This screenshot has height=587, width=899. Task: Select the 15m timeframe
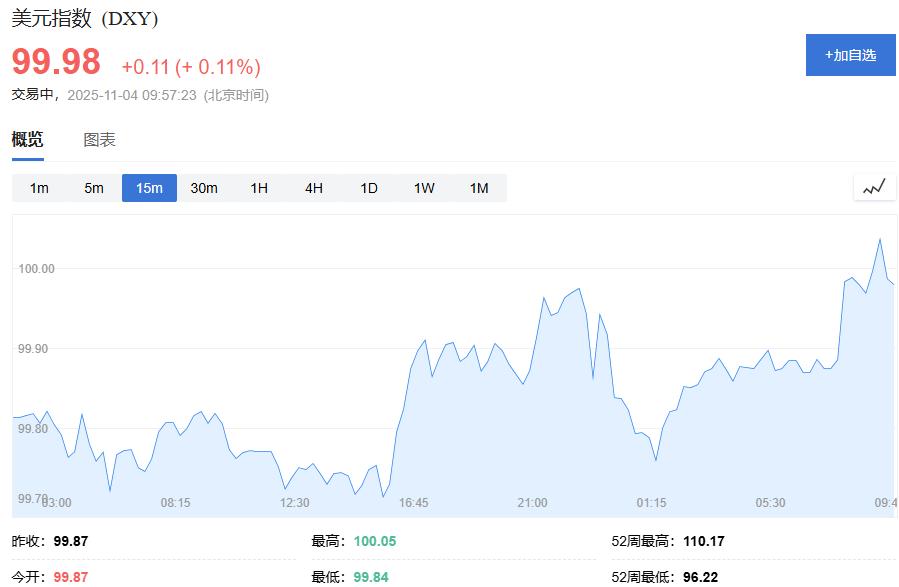[x=148, y=187]
